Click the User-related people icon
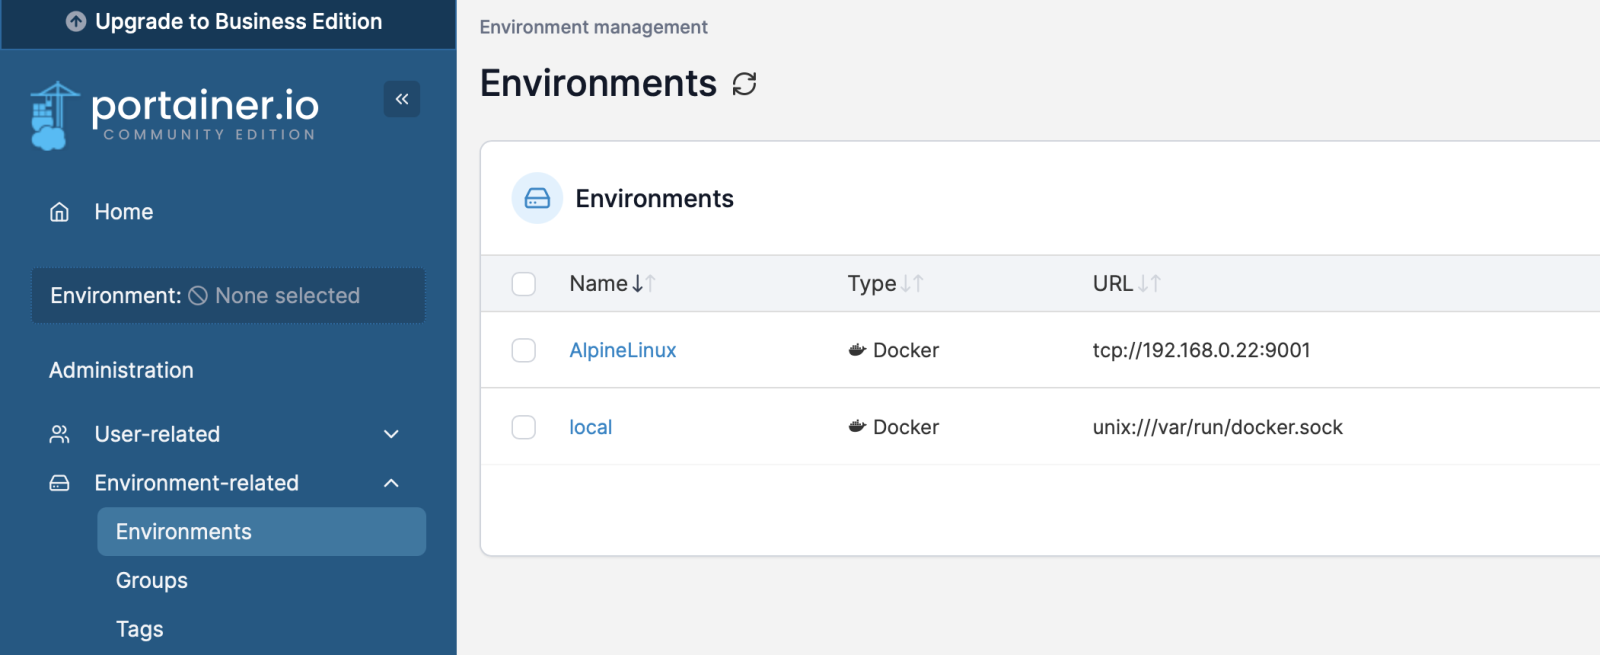This screenshot has width=1600, height=655. pyautogui.click(x=60, y=434)
